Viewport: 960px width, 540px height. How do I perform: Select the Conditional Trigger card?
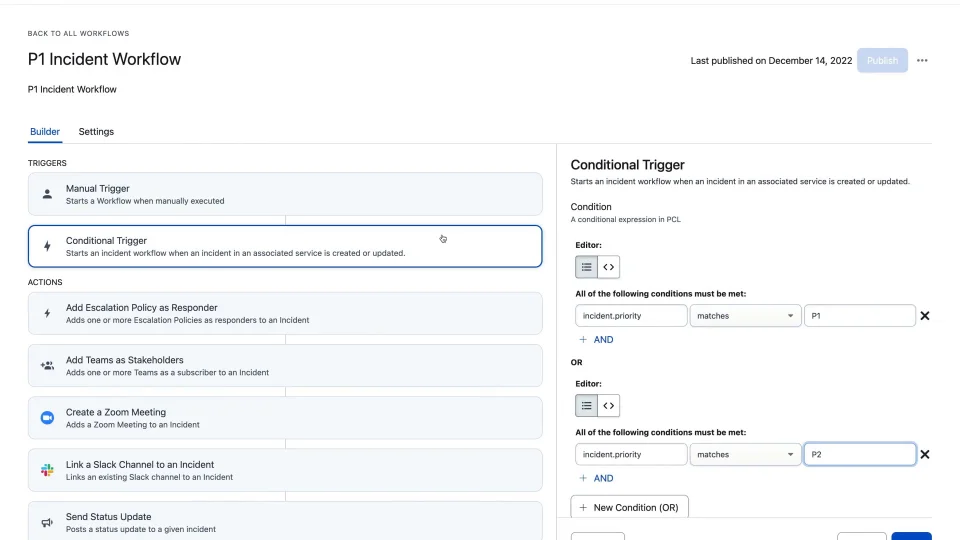(285, 246)
